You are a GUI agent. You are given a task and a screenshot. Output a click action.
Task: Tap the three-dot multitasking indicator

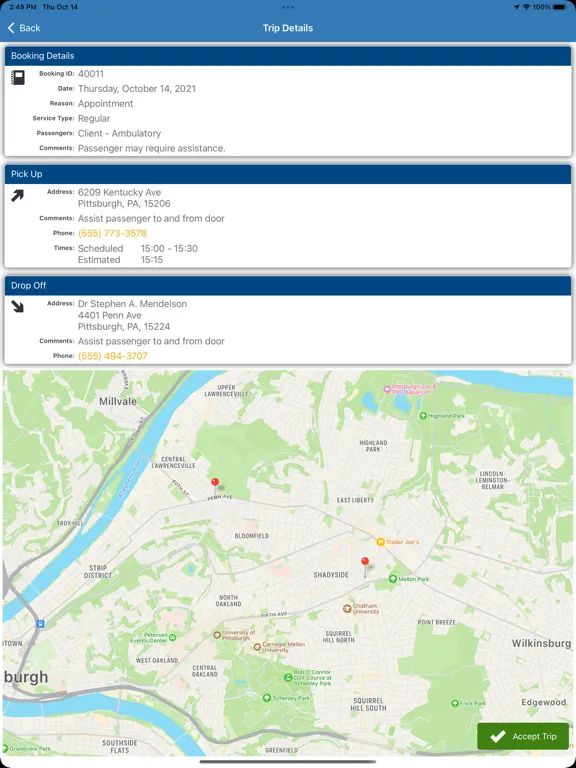coord(288,7)
